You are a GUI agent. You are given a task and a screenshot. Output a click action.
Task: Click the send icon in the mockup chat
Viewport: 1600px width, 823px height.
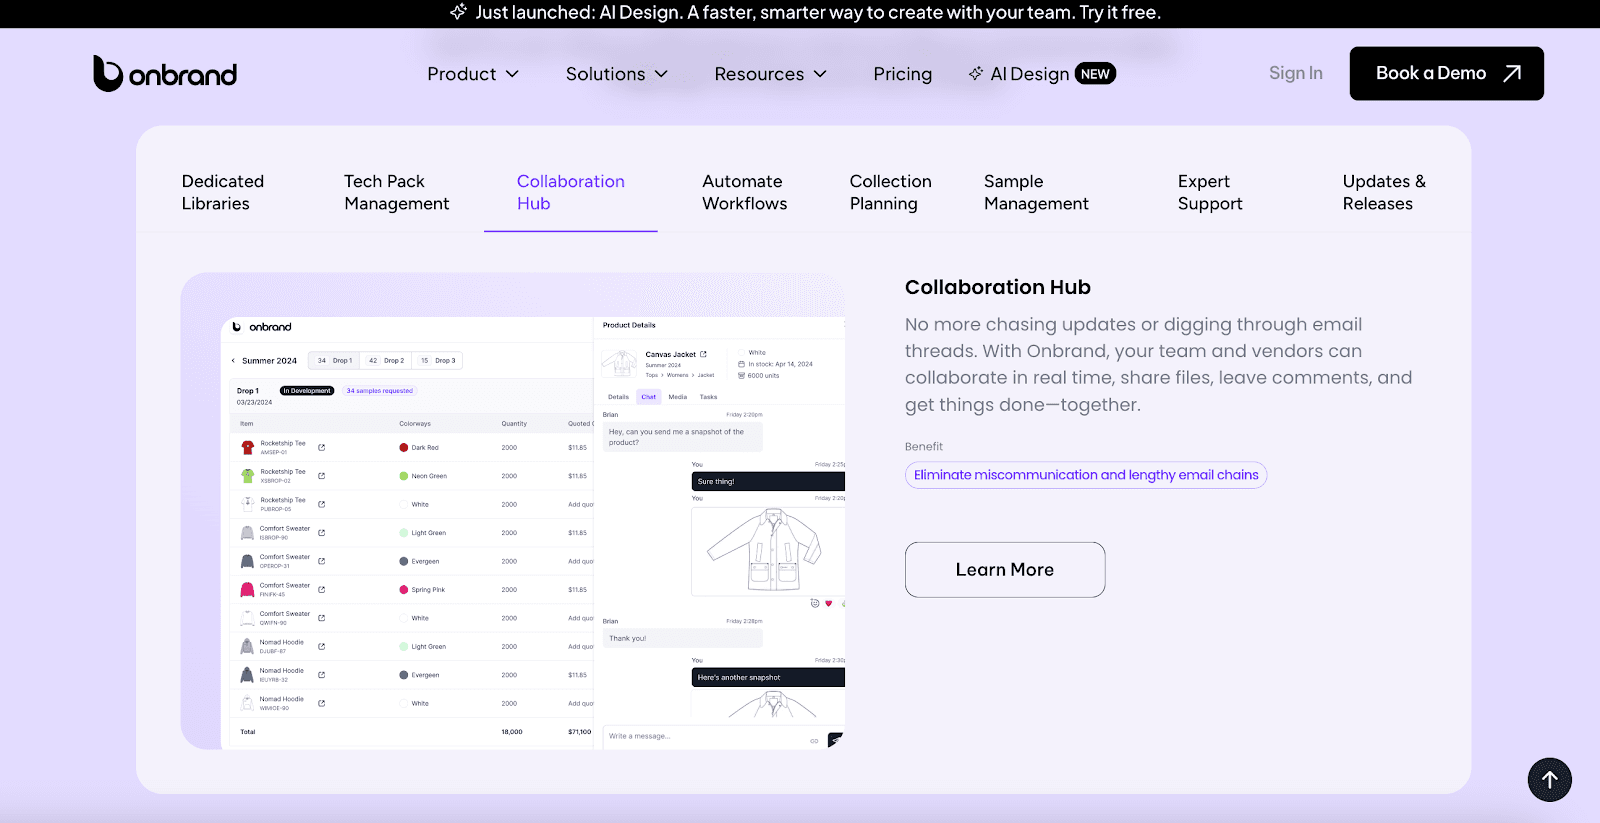835,740
